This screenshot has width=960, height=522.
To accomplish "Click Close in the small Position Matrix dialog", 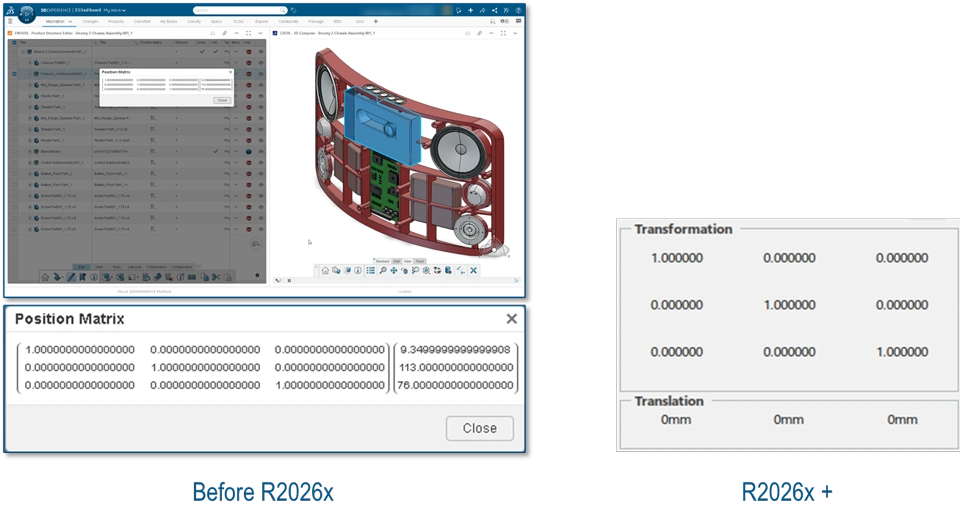I will pyautogui.click(x=222, y=100).
